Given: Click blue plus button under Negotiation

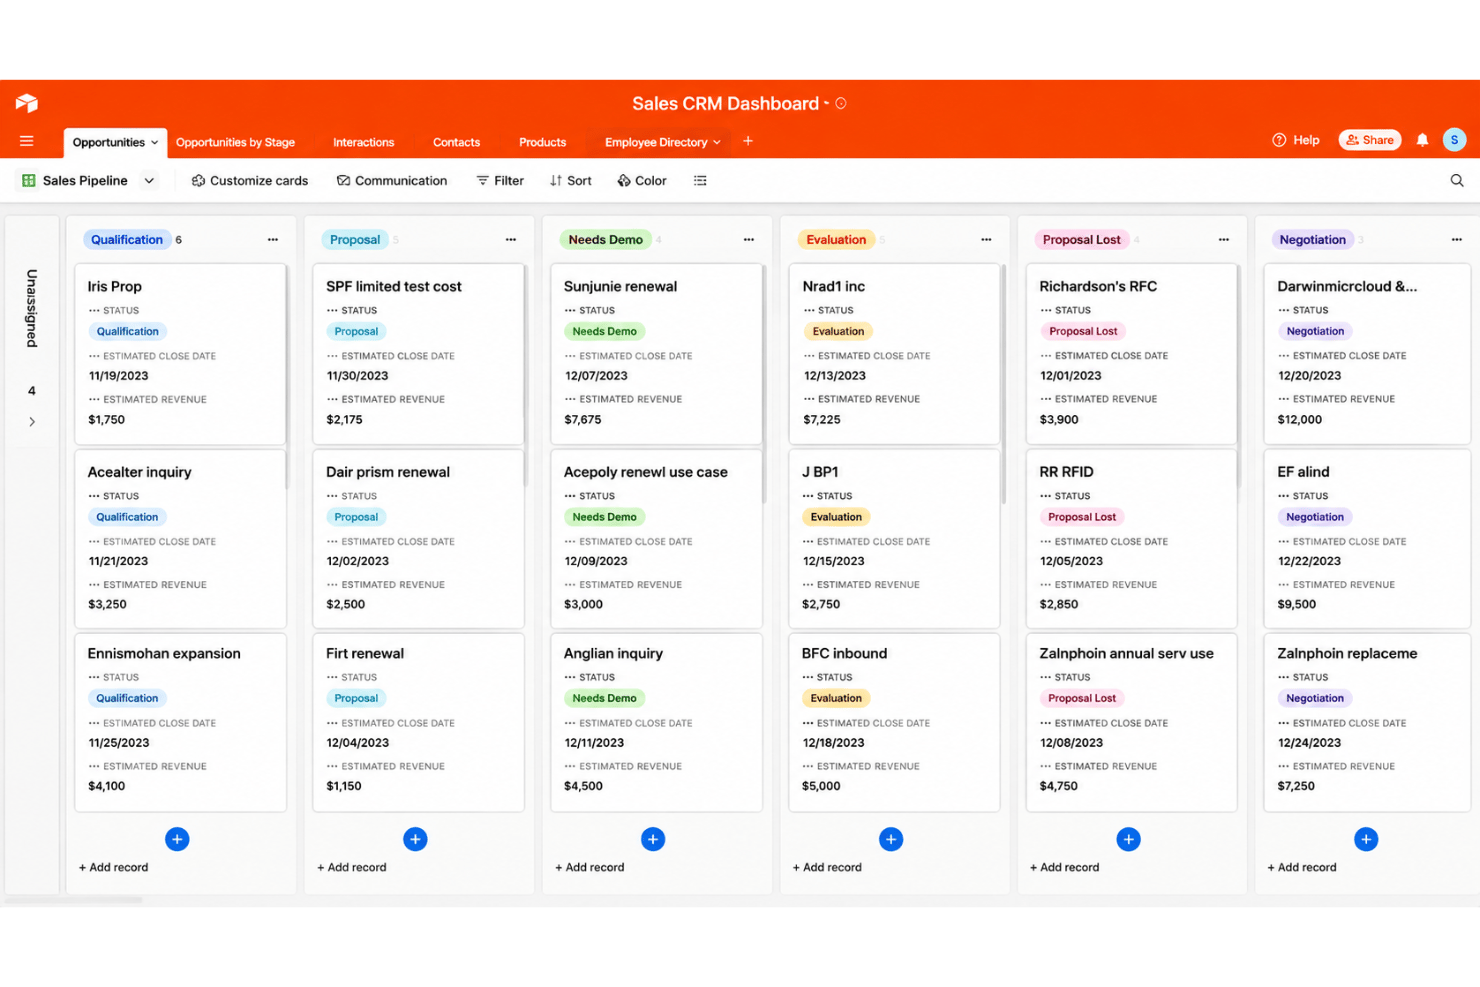Looking at the screenshot, I should (1366, 839).
